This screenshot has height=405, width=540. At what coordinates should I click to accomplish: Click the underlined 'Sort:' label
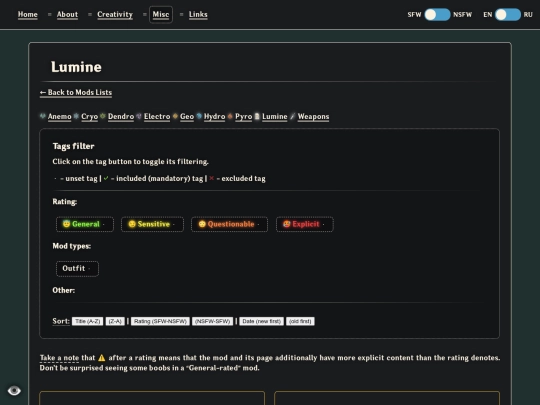pyautogui.click(x=61, y=321)
